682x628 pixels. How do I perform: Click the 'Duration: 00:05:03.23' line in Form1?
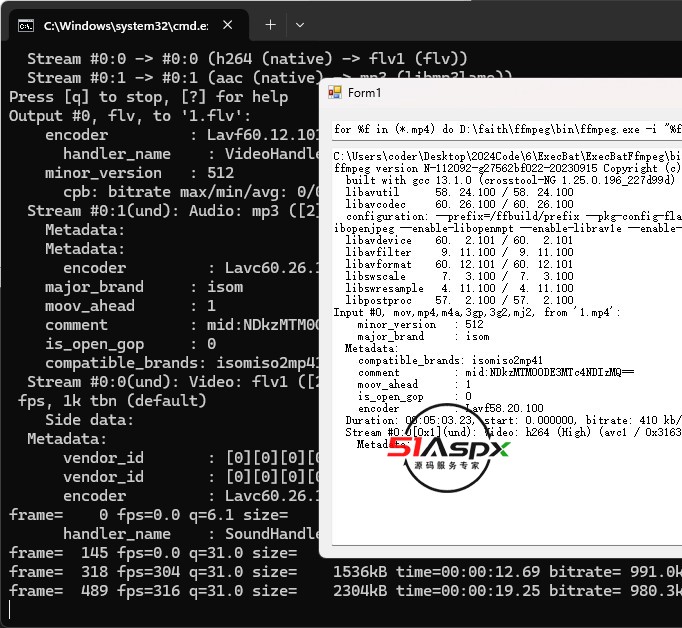[x=513, y=420]
